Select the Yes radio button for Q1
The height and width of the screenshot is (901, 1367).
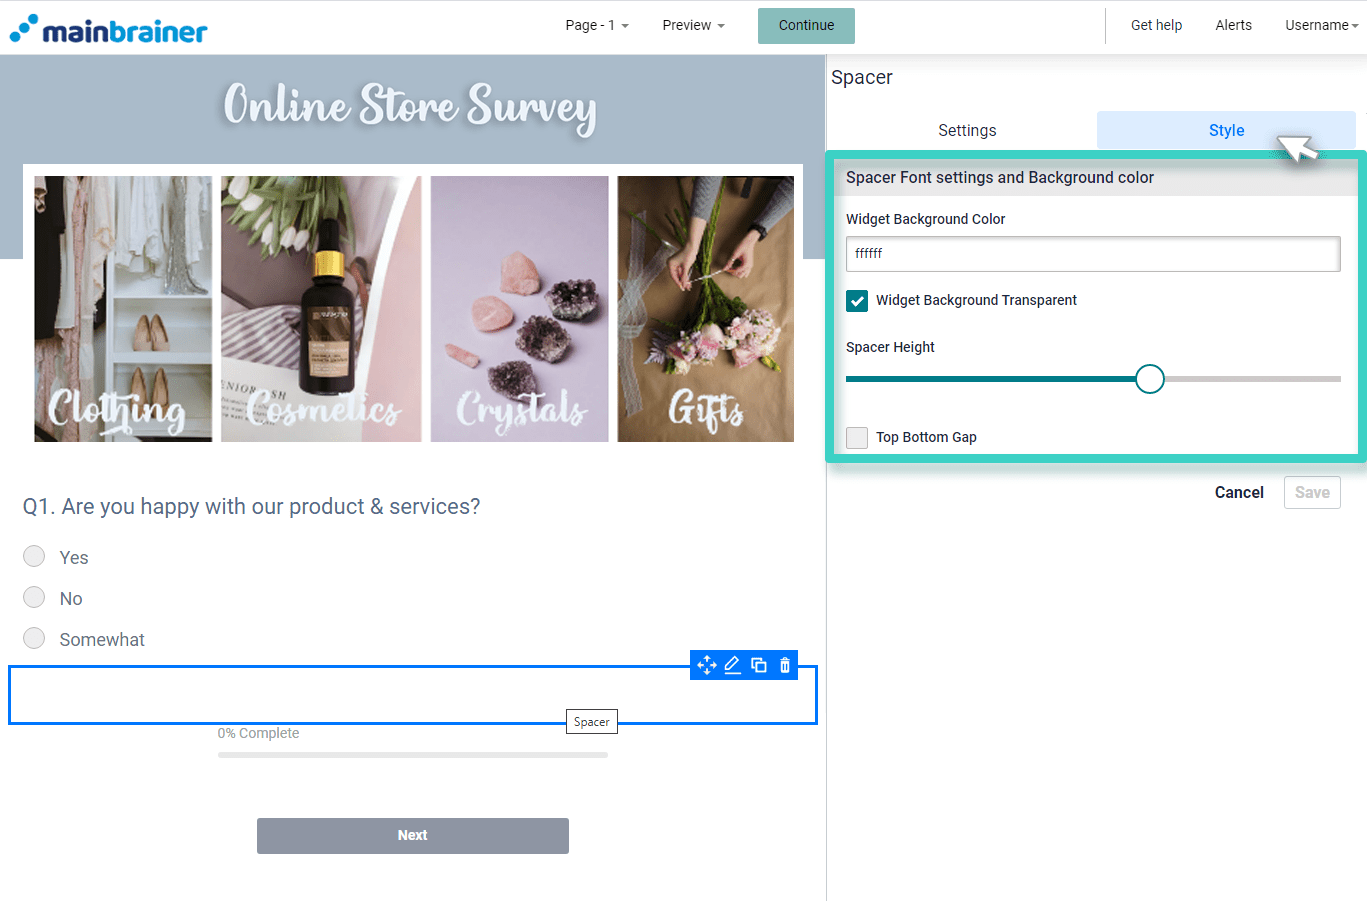(x=34, y=556)
